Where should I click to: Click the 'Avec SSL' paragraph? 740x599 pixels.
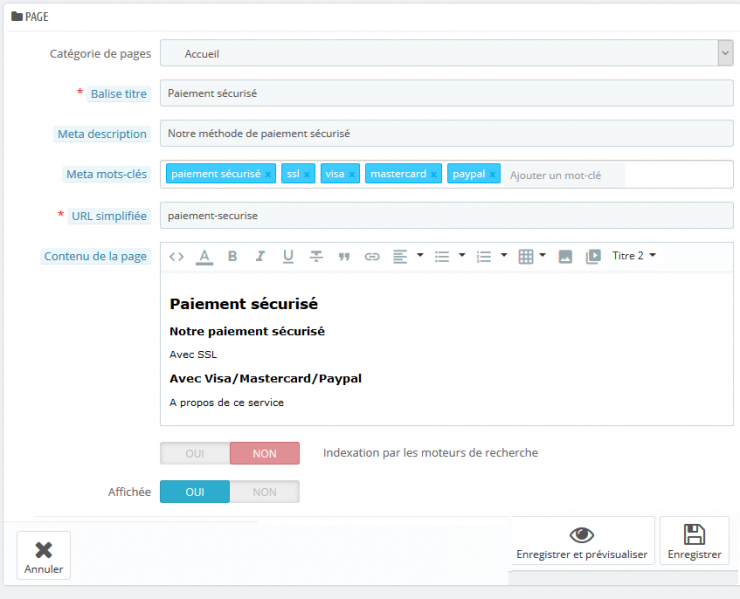tap(193, 354)
